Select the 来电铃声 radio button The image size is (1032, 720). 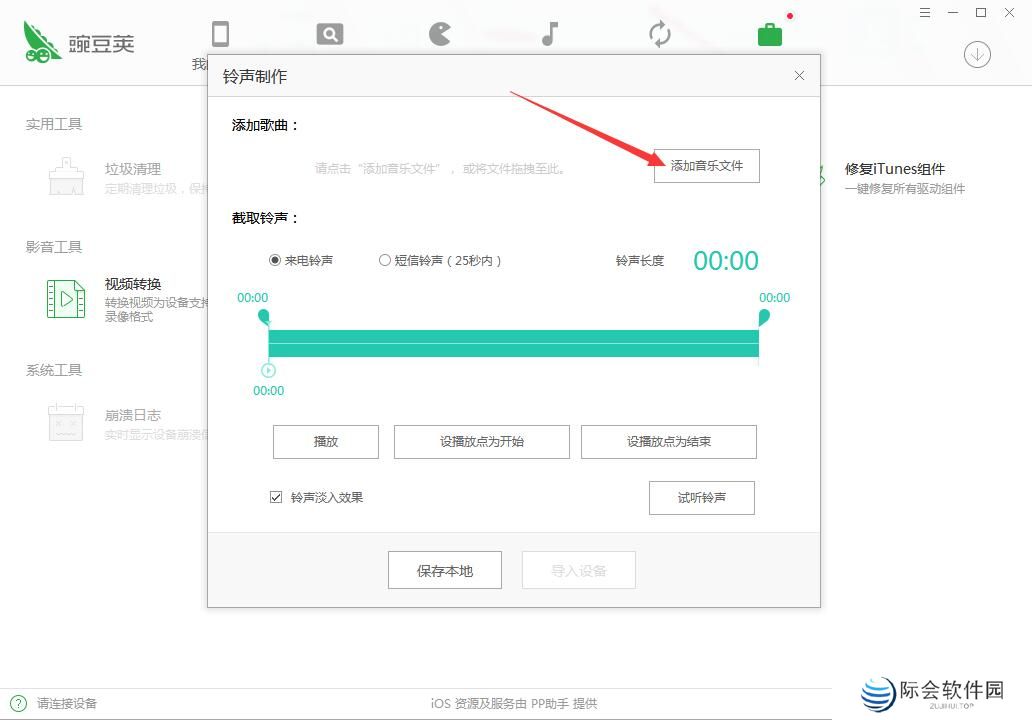click(x=274, y=259)
